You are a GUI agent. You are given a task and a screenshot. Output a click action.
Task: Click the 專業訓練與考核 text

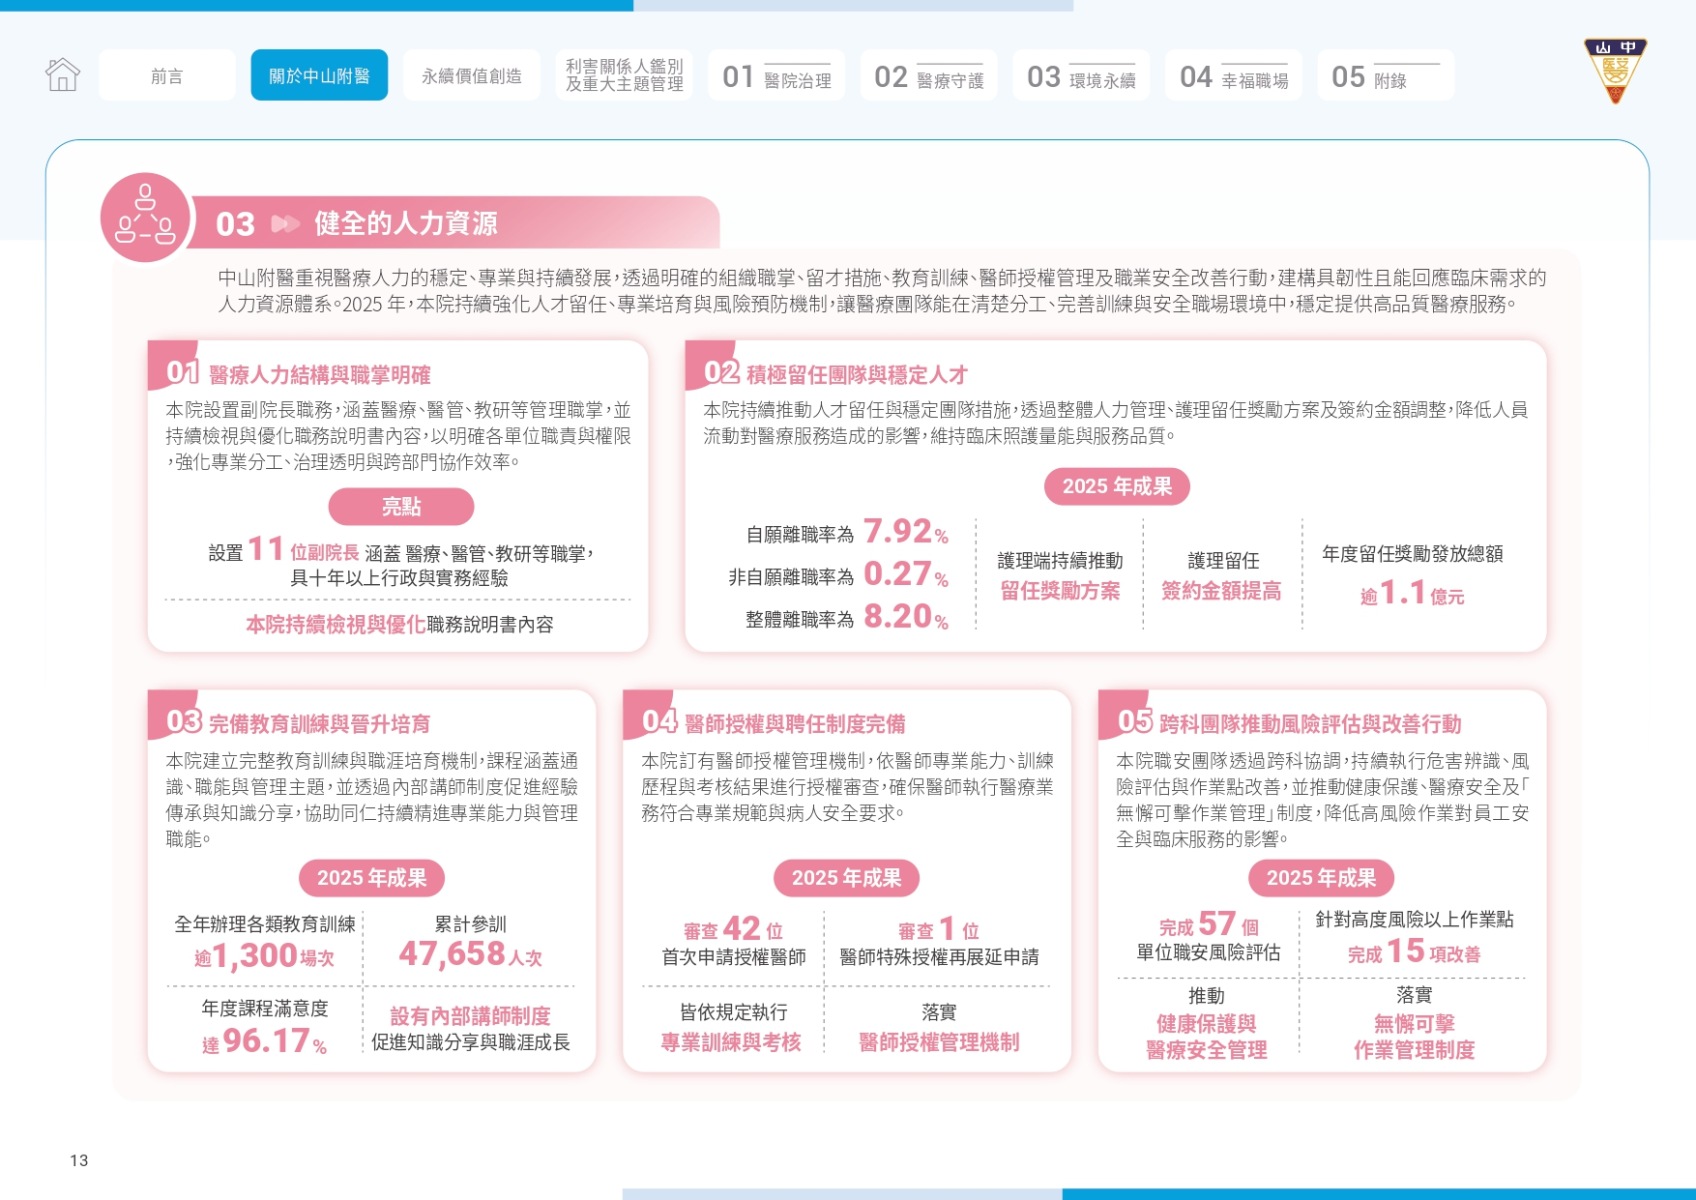(731, 1042)
